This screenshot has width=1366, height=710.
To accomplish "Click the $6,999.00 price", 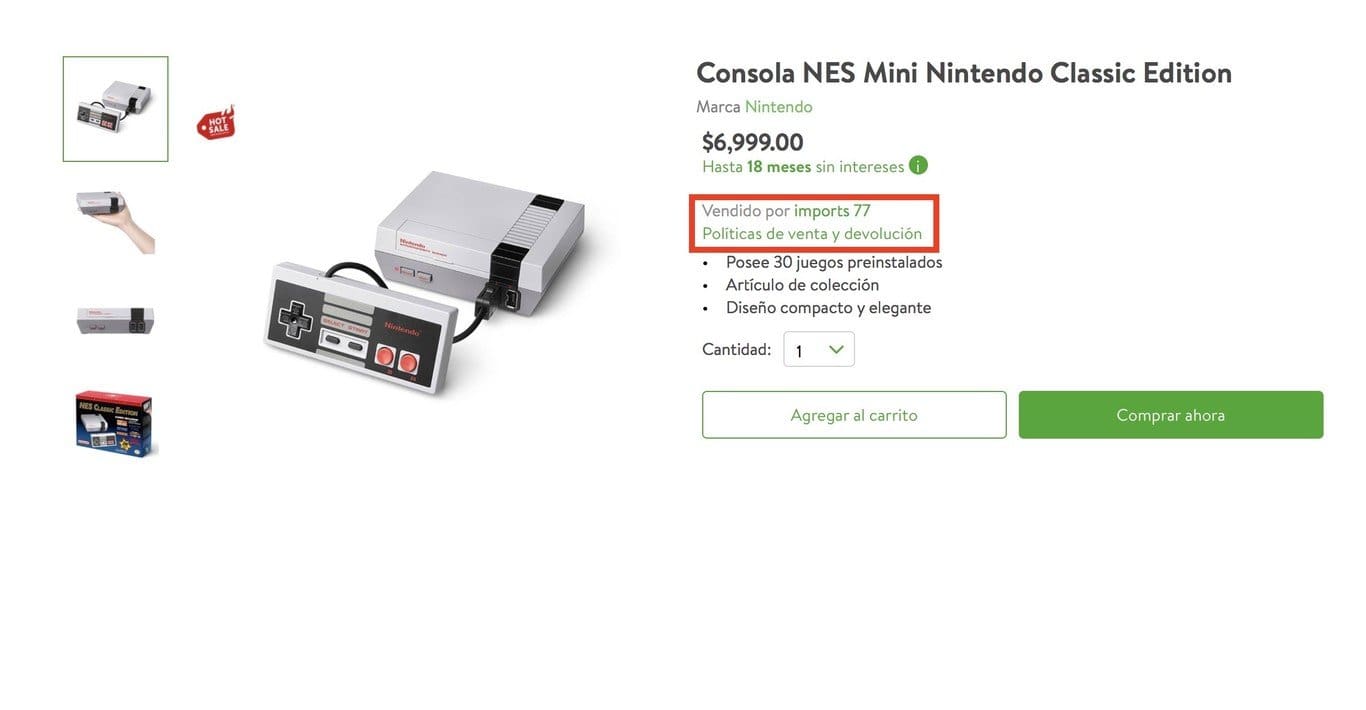I will point(752,142).
